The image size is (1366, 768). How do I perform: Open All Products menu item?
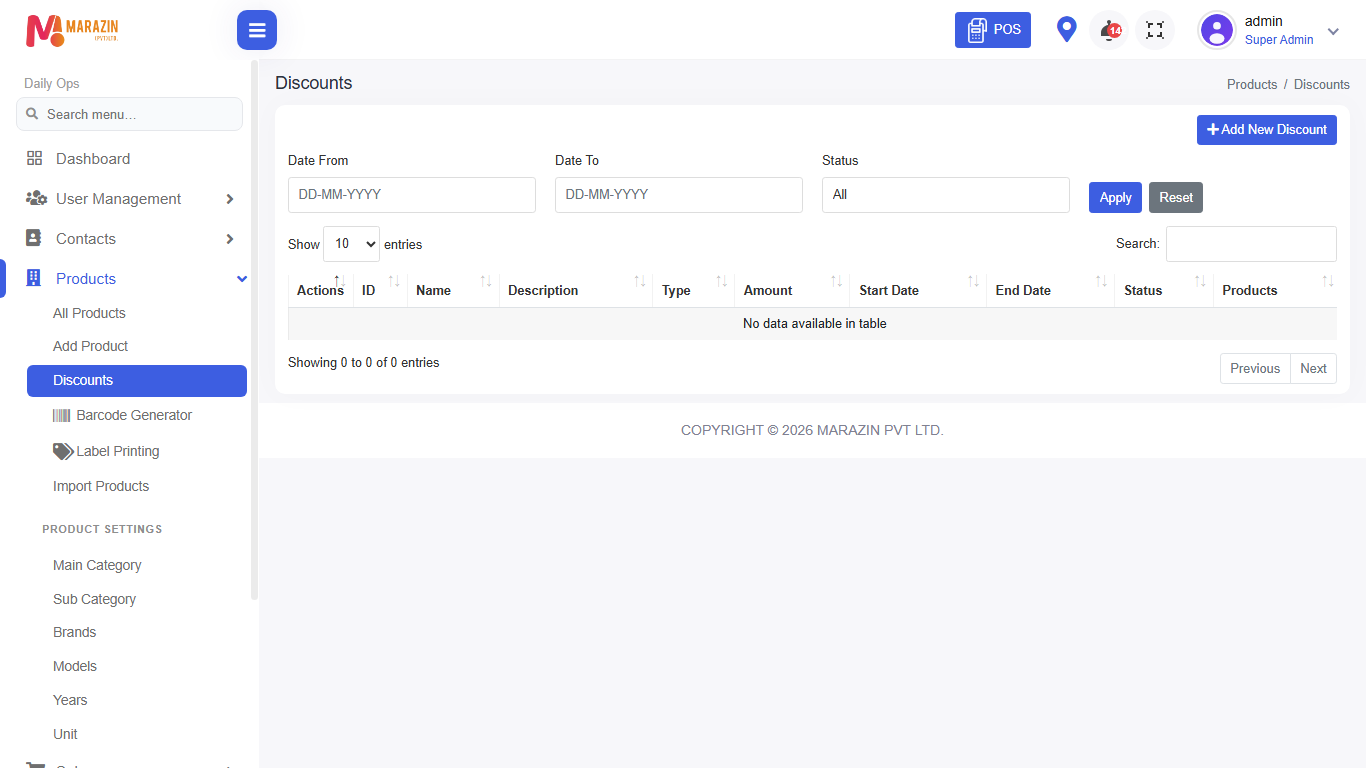89,313
